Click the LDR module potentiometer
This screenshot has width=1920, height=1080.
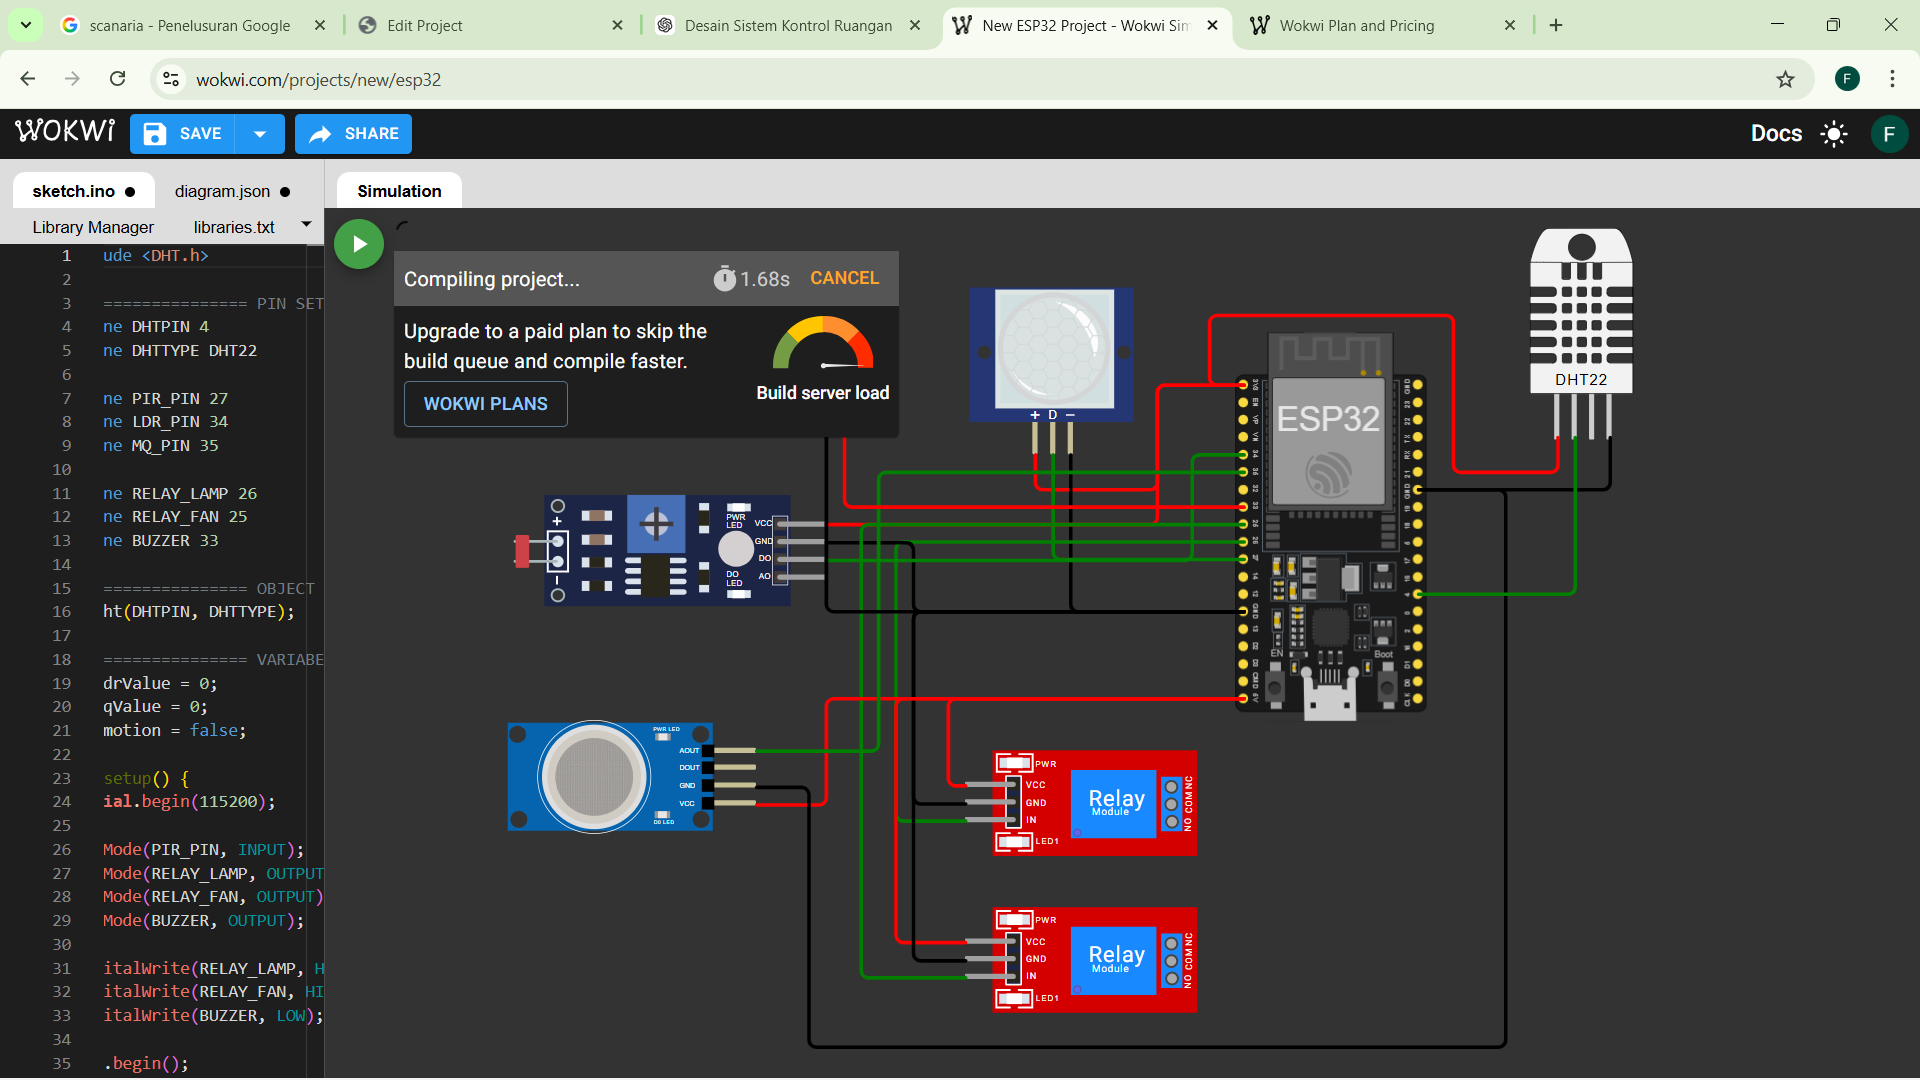(x=656, y=522)
